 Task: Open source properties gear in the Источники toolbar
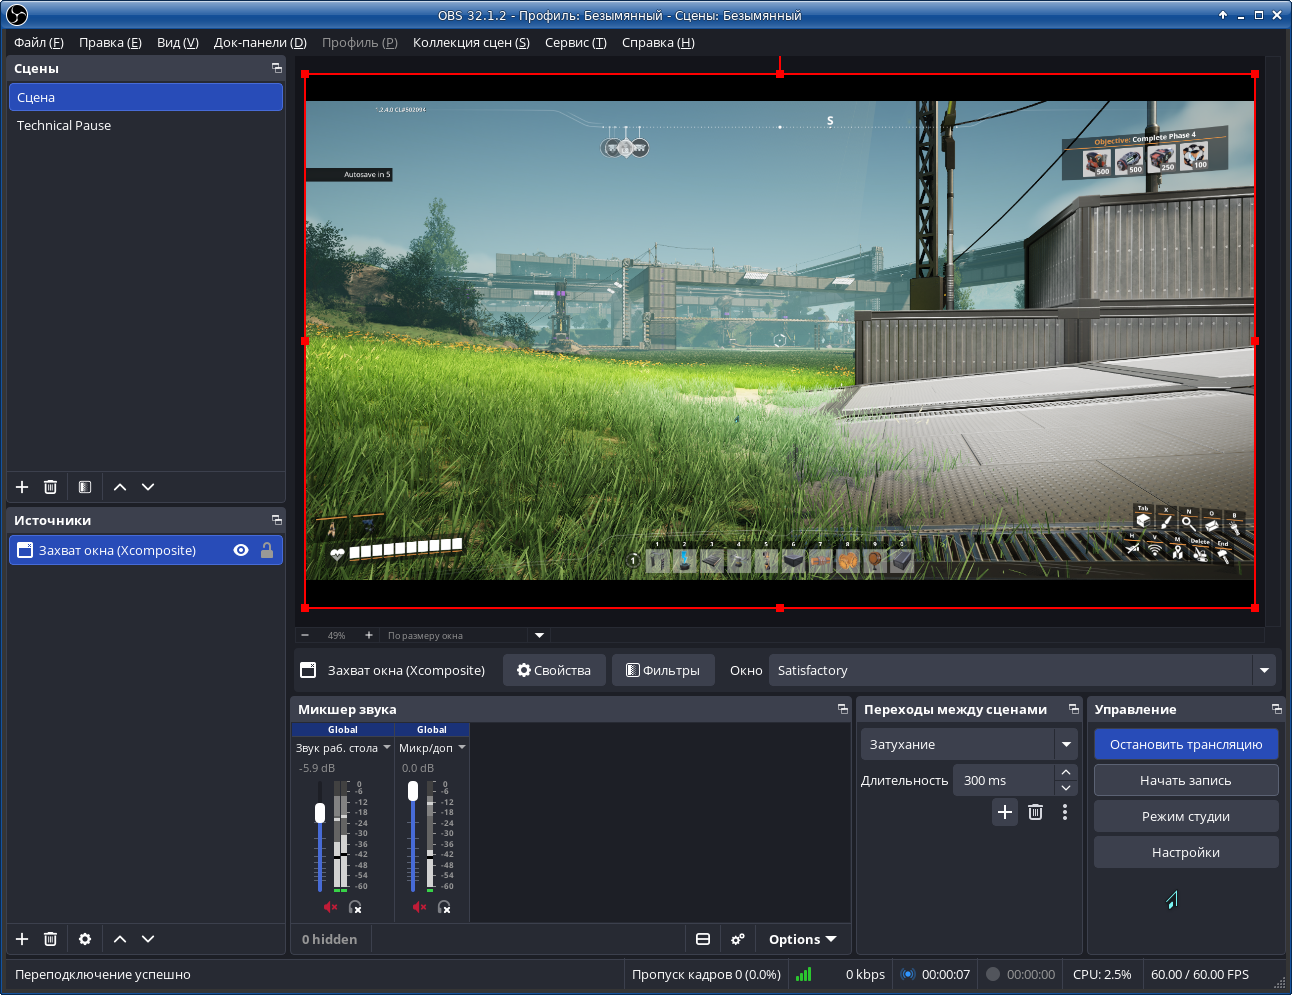point(85,939)
